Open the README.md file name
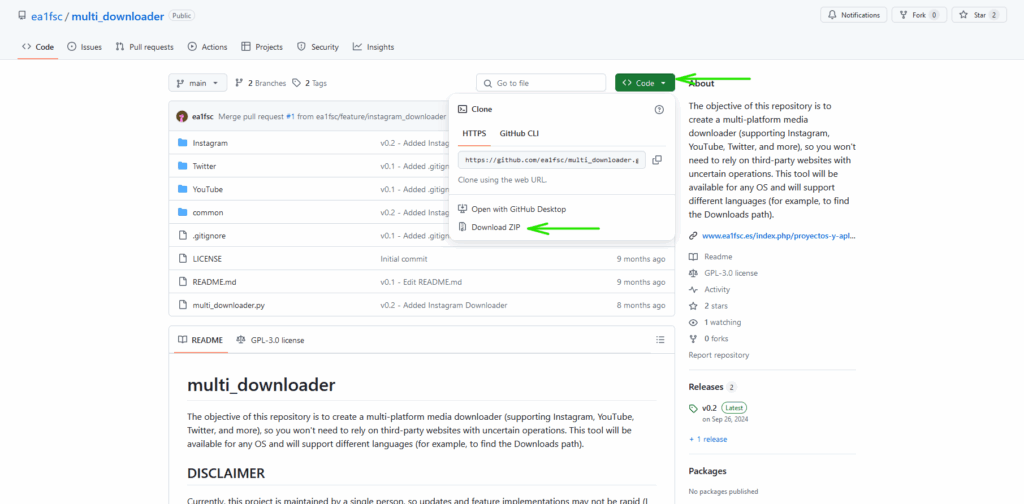Screen dimensions: 1024x504 pyautogui.click(x=213, y=282)
